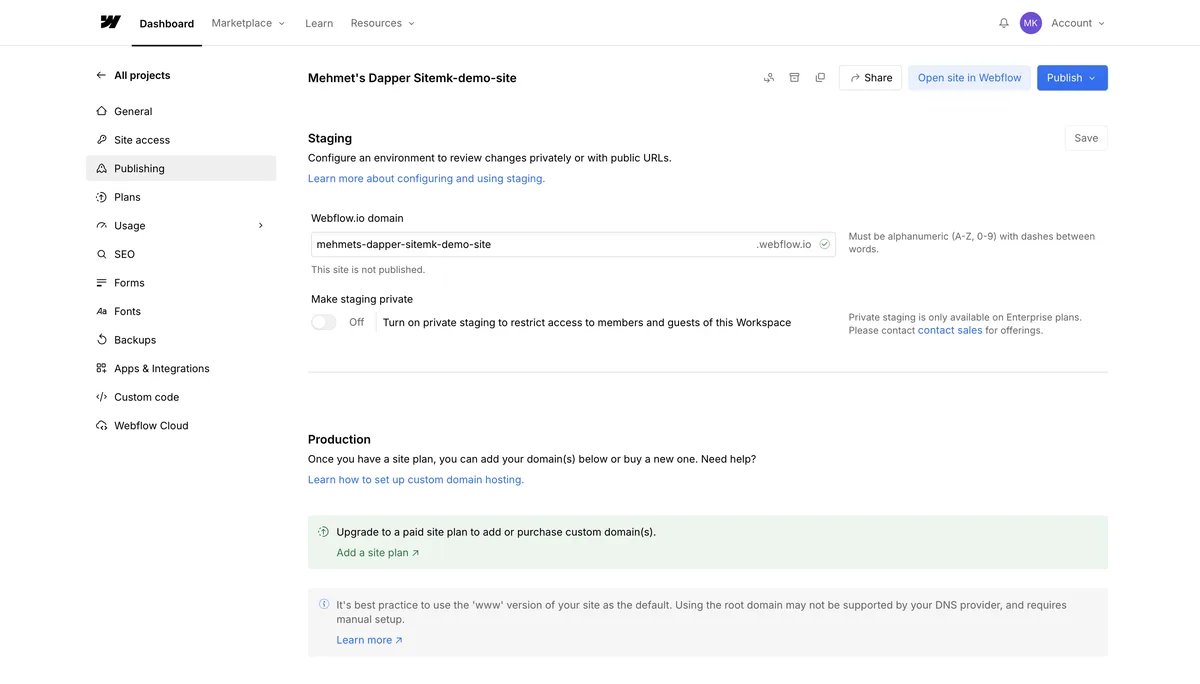Click the Custom code brackets icon

coord(101,397)
